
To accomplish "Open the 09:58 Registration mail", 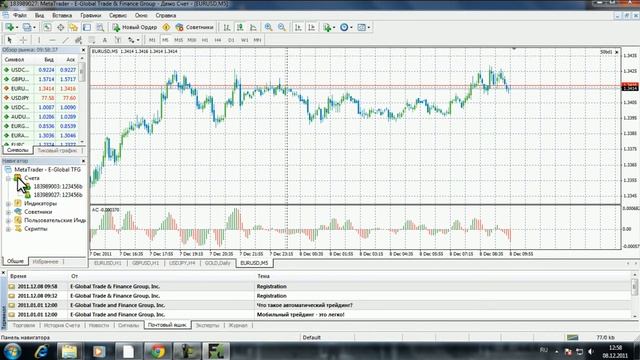I will (320, 287).
